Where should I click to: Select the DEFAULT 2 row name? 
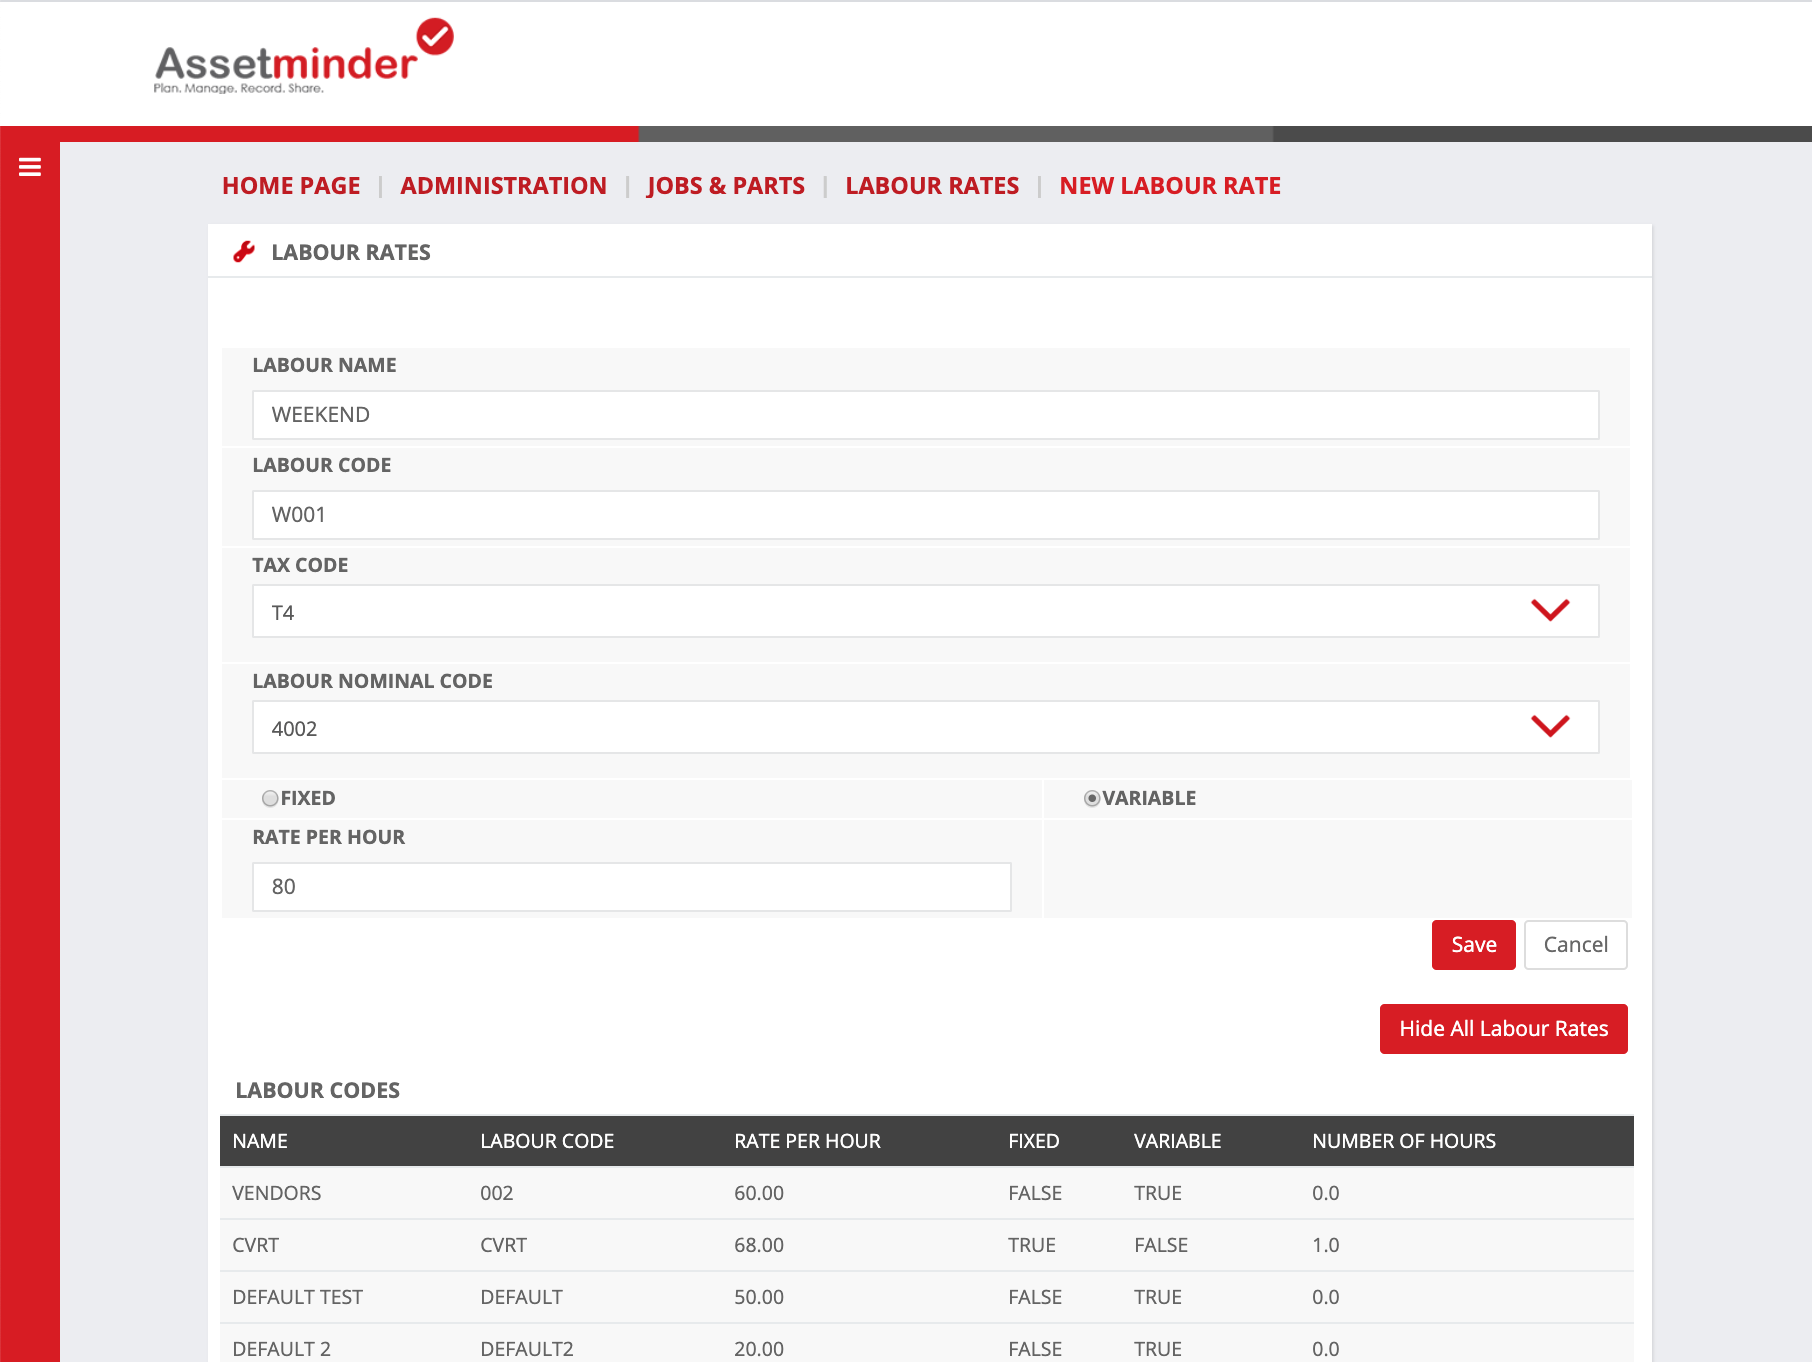281,1349
